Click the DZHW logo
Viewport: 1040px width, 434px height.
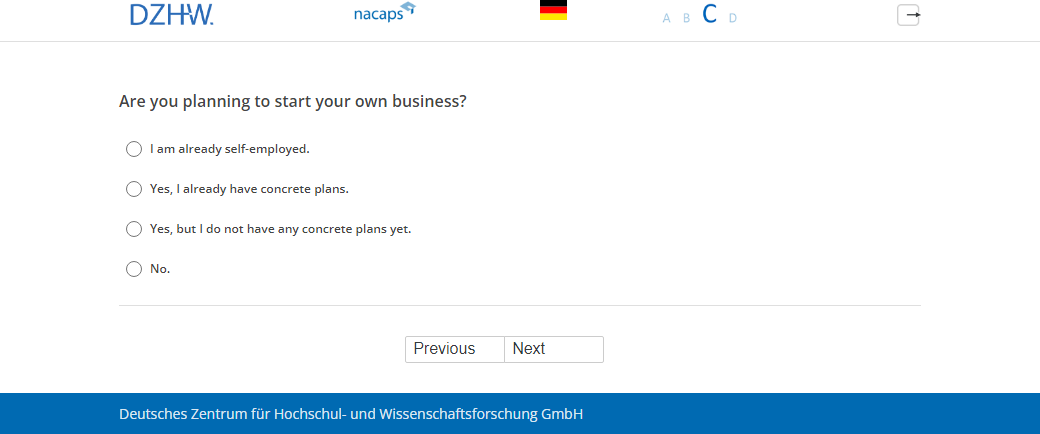point(171,14)
